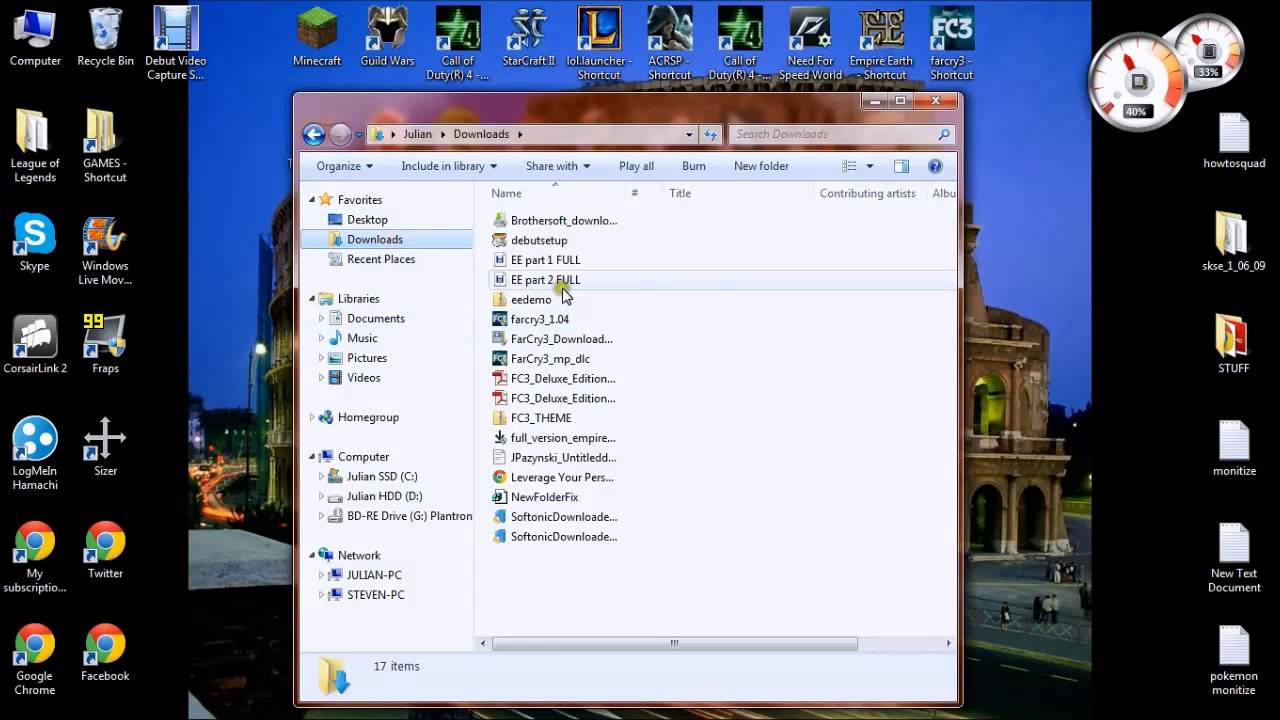Expand the Share with dropdown

point(557,166)
